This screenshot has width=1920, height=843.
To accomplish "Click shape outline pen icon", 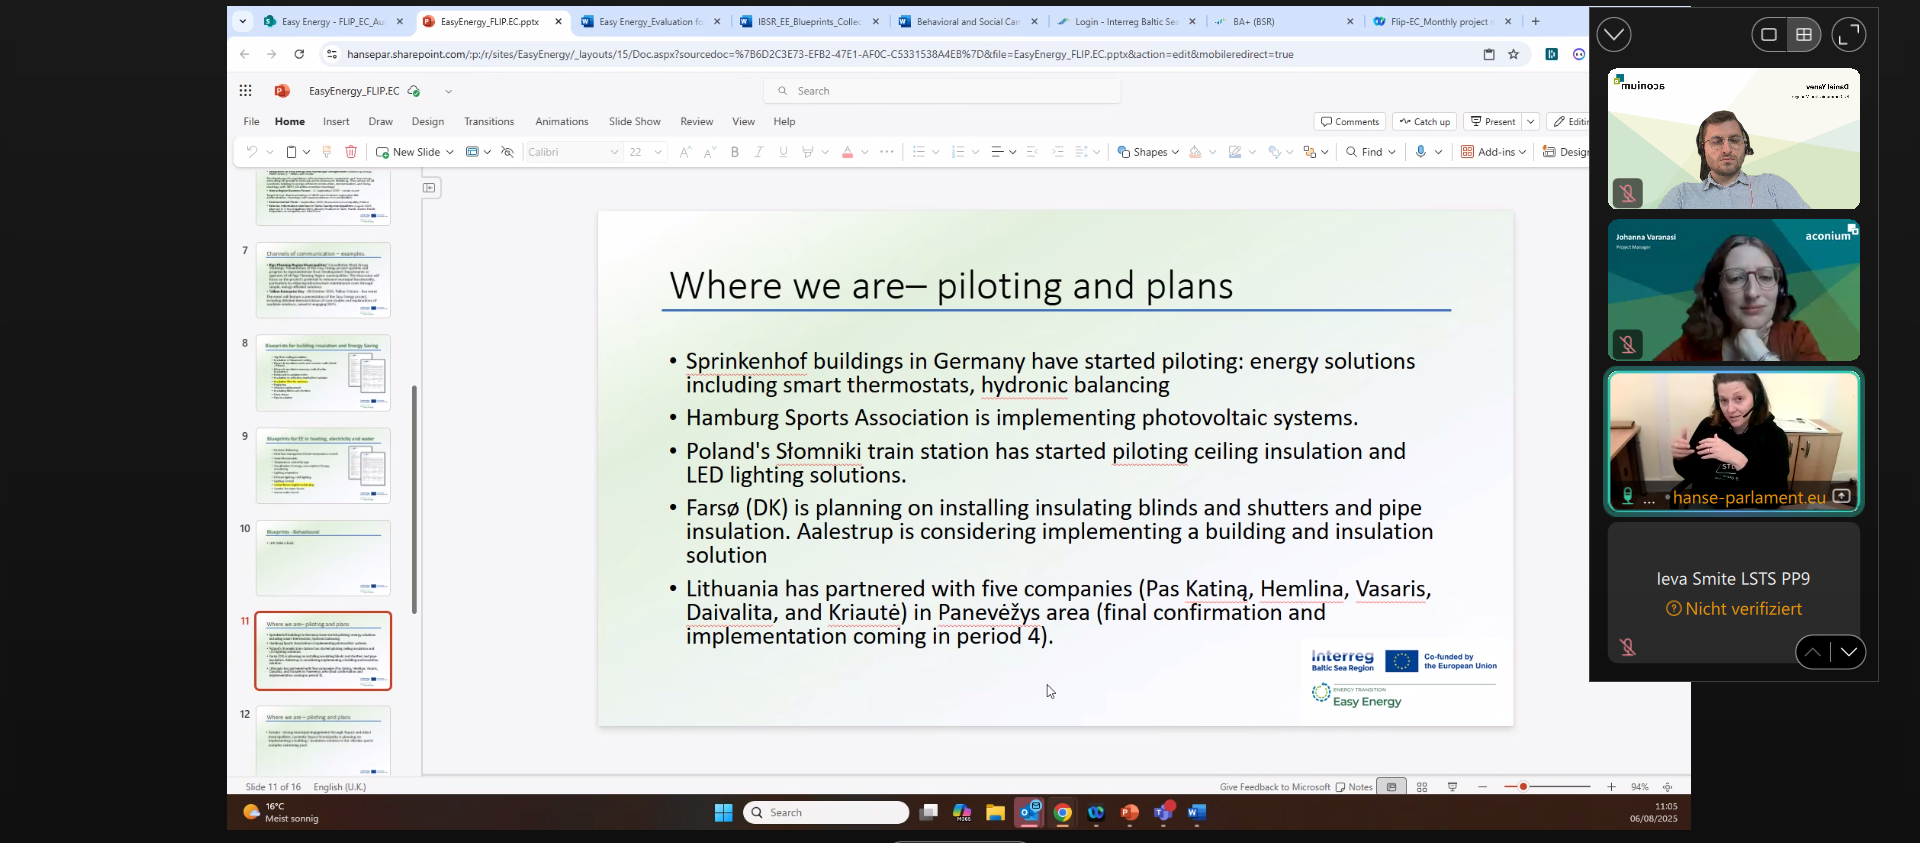I will click(x=1235, y=152).
